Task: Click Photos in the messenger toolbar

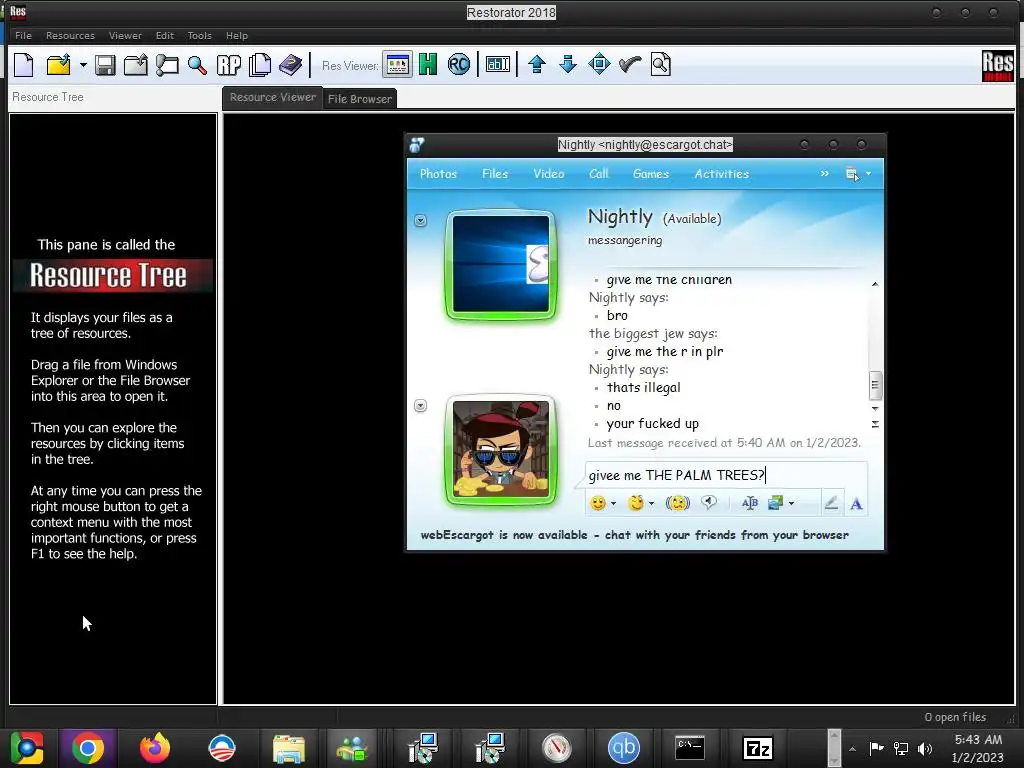Action: pos(438,174)
